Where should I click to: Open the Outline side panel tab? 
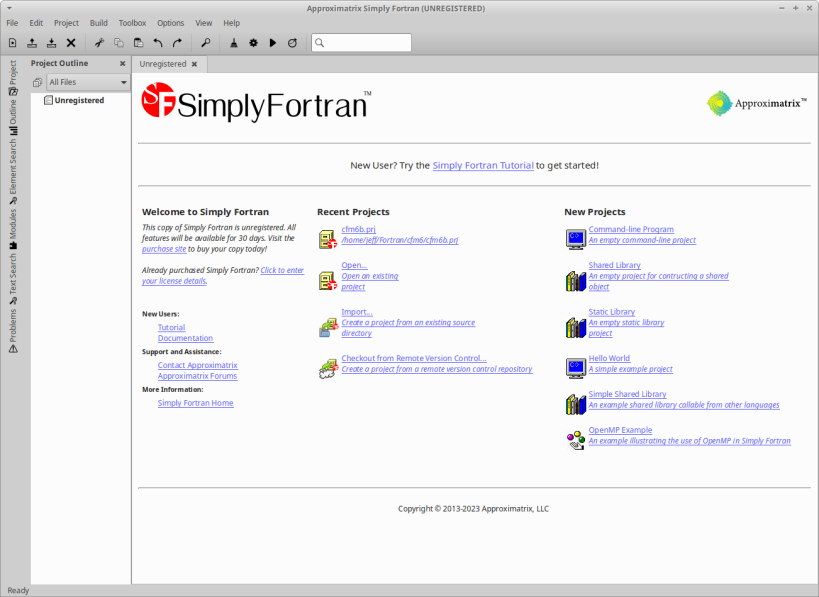[x=13, y=118]
